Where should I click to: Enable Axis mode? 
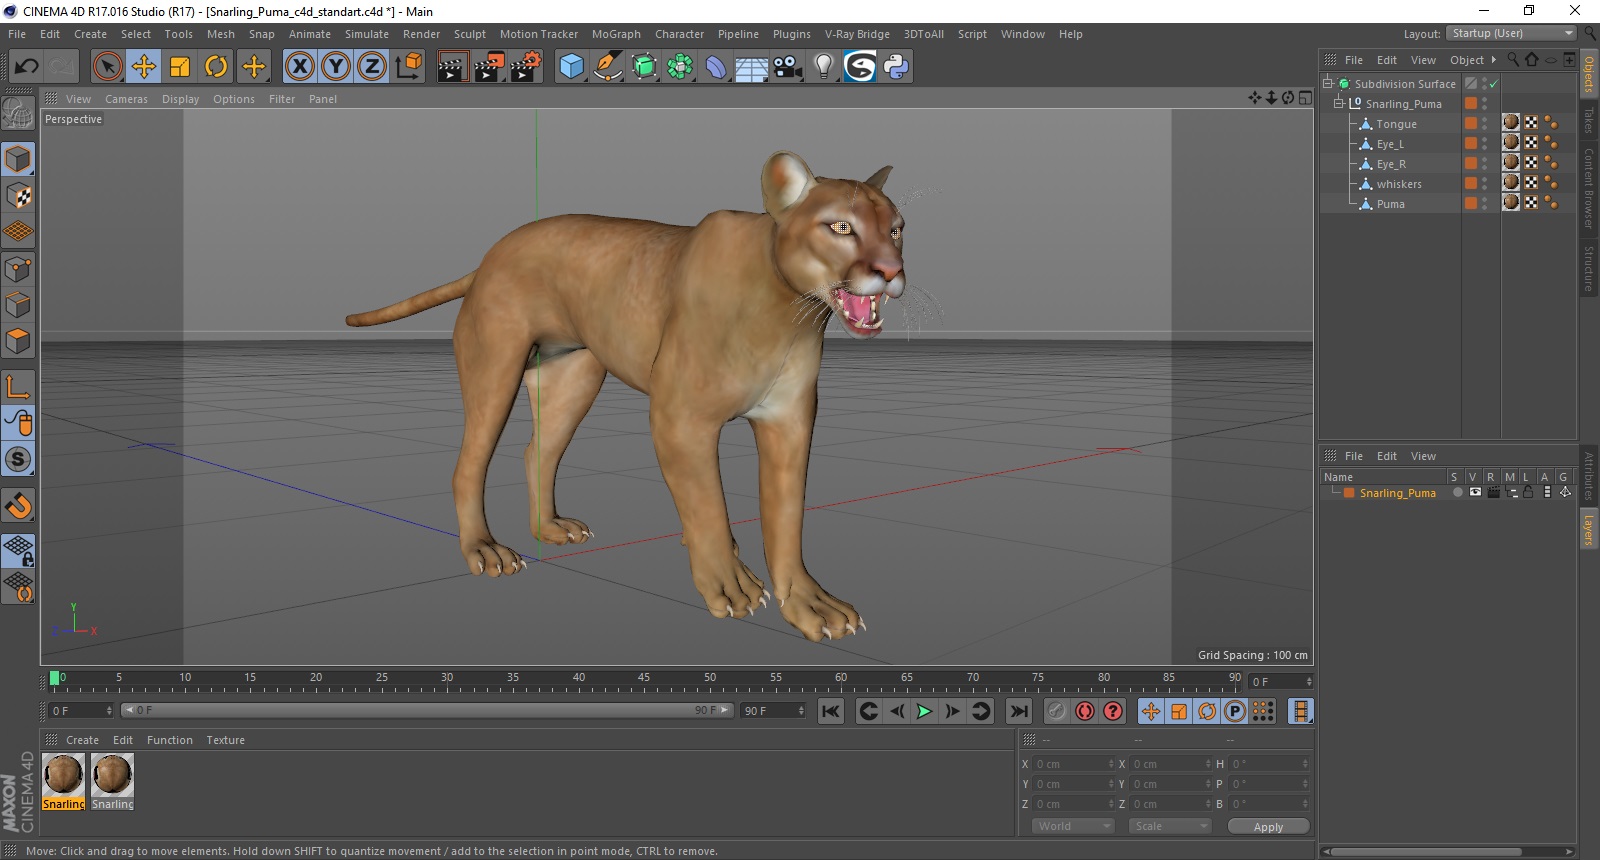[x=18, y=387]
